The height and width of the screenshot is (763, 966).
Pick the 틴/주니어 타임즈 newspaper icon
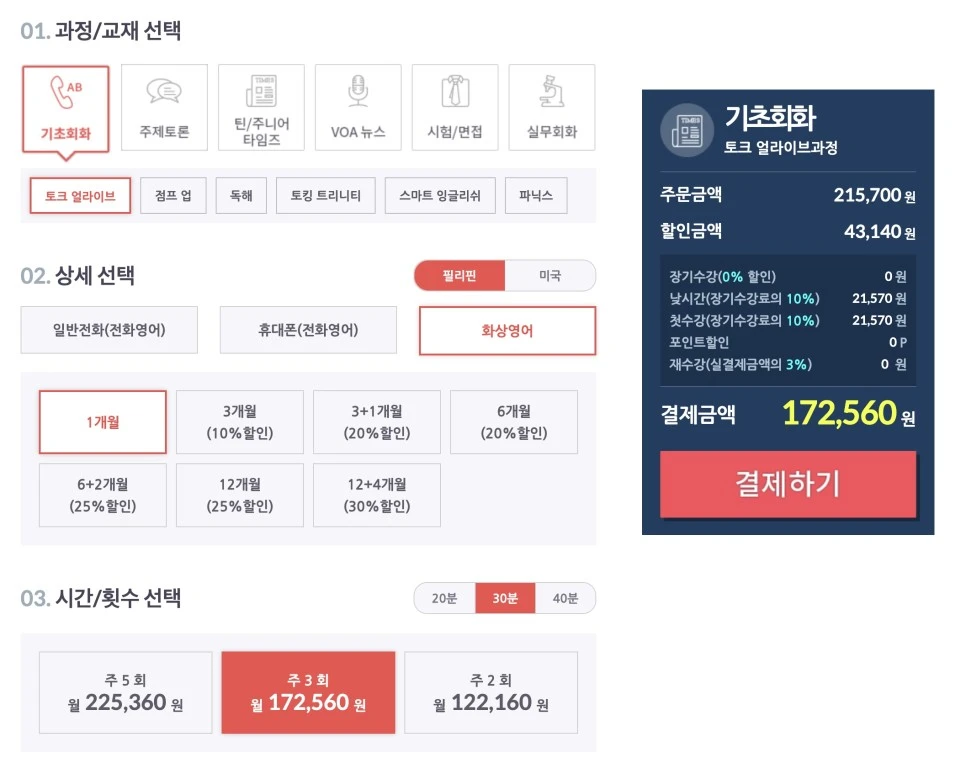click(261, 91)
